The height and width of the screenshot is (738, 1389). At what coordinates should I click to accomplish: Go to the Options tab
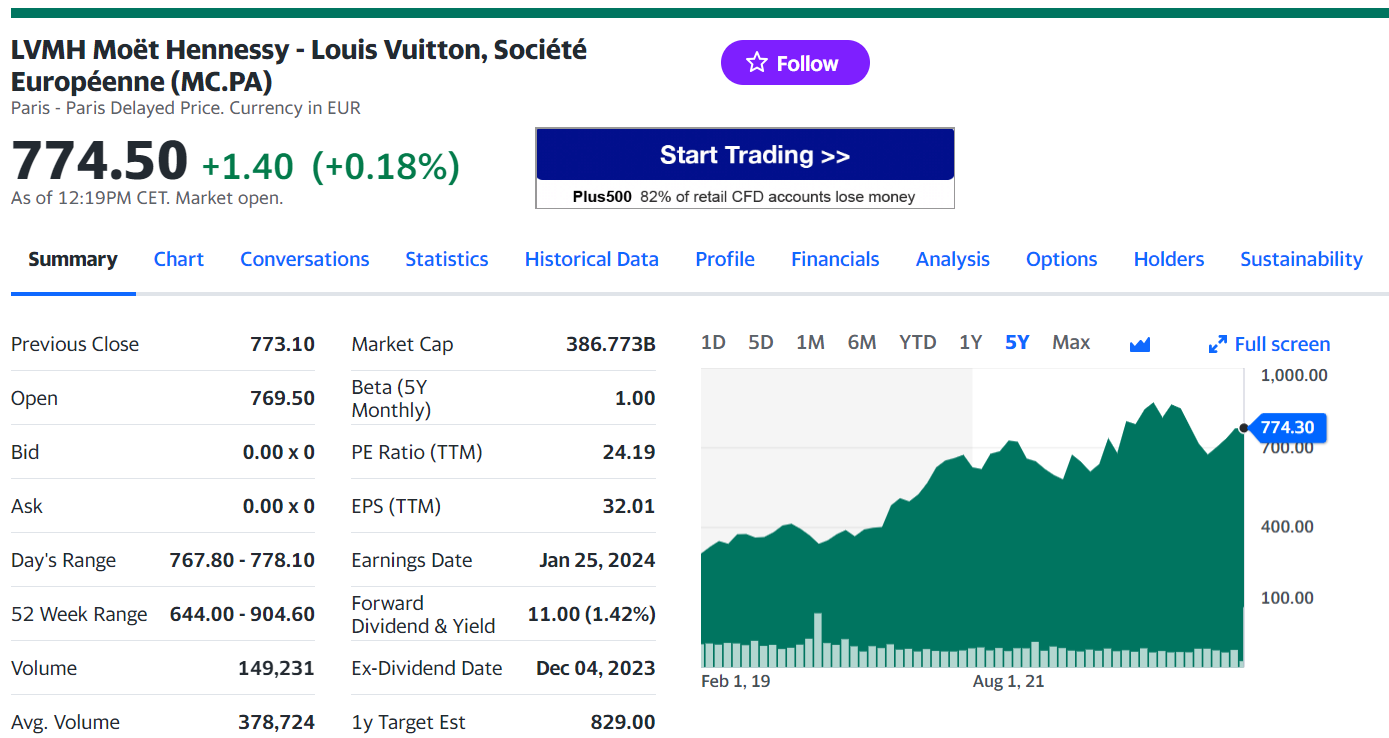click(x=1062, y=259)
